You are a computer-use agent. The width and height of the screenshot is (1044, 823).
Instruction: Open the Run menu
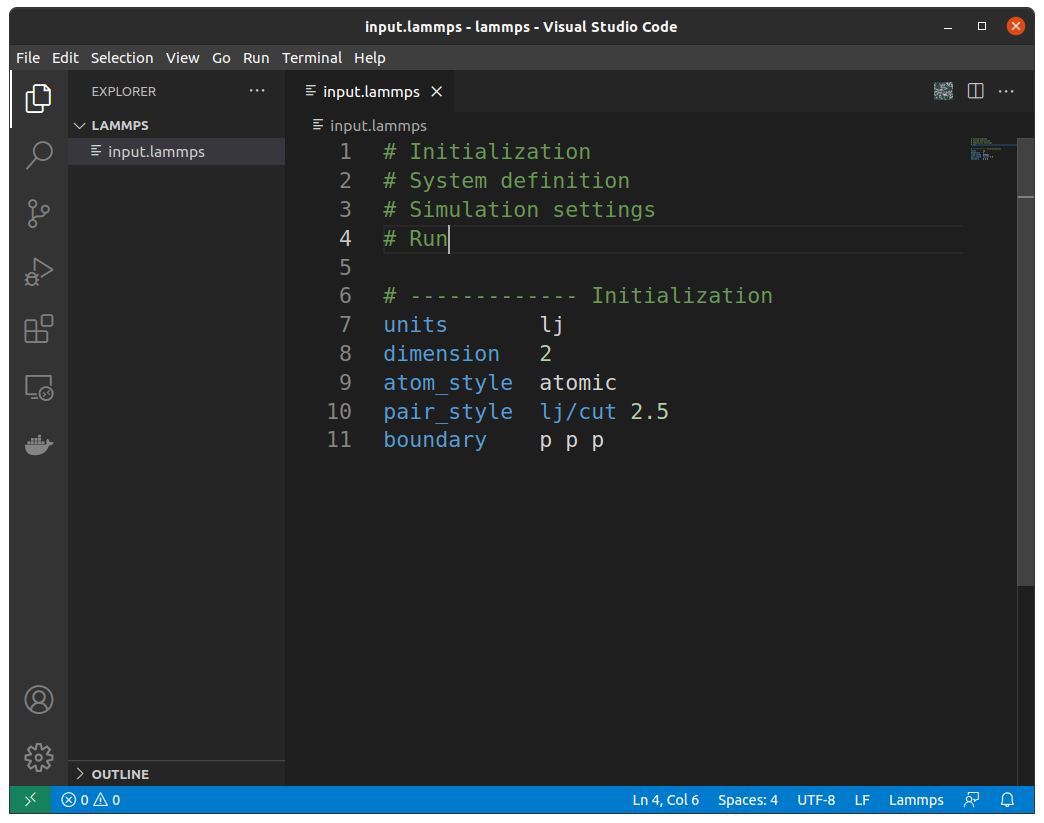pos(256,58)
